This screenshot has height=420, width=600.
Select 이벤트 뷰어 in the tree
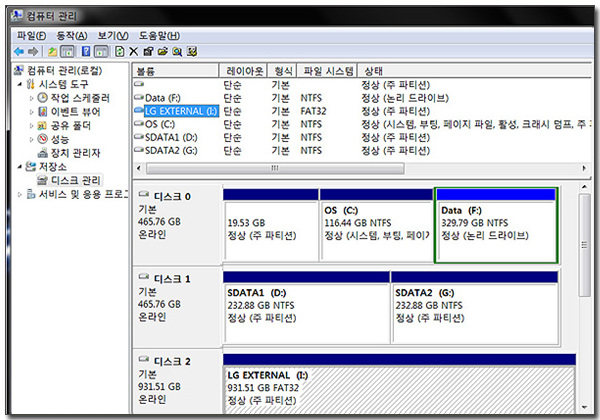(75, 112)
